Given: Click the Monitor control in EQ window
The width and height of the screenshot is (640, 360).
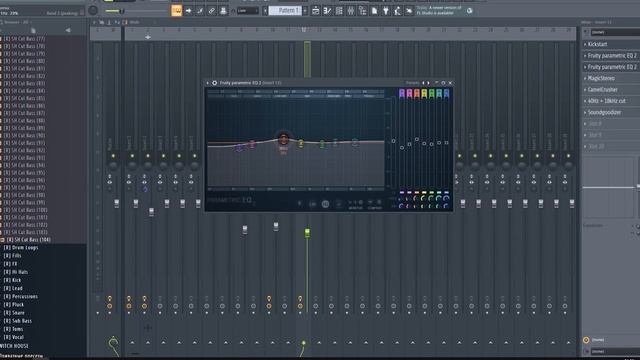Looking at the screenshot, I should tap(355, 204).
